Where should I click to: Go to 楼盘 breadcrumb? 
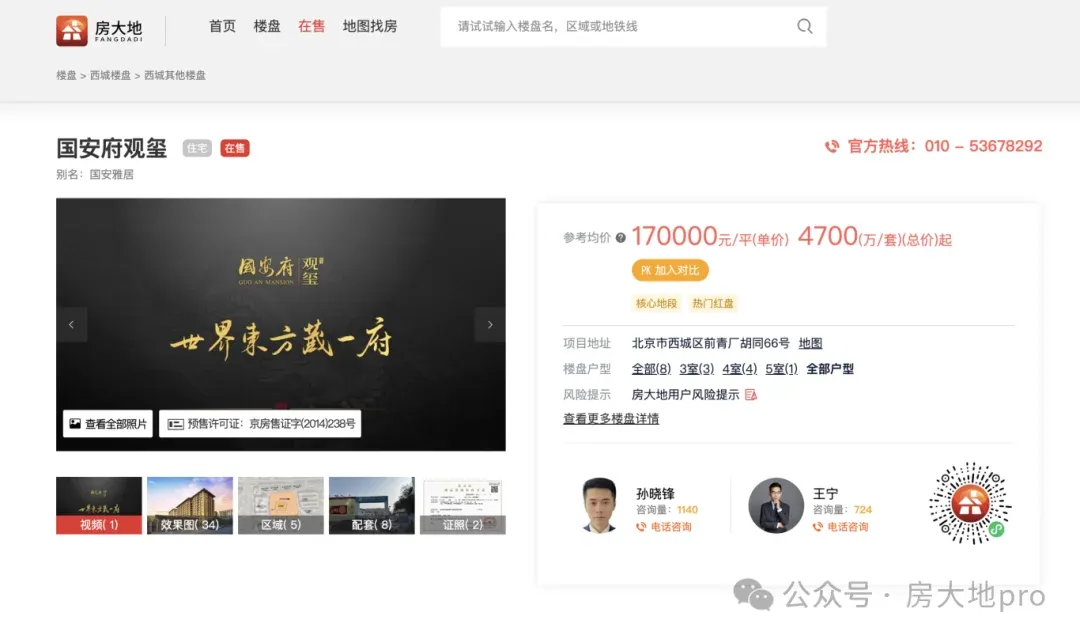66,75
